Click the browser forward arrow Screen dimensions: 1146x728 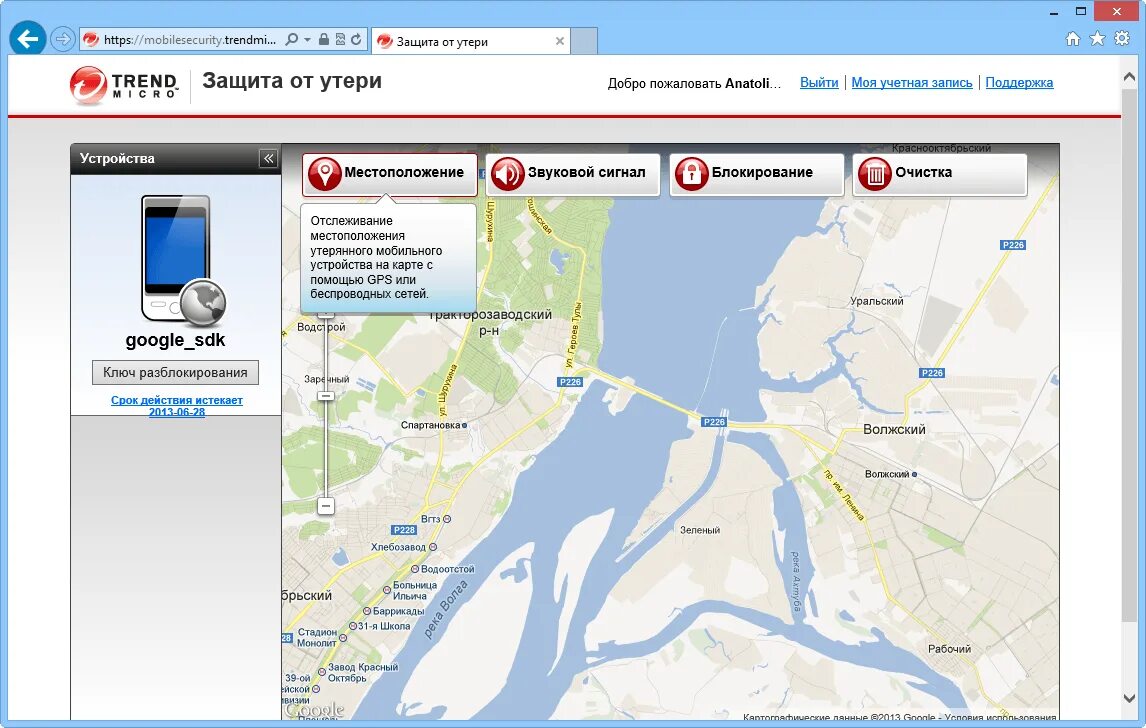pyautogui.click(x=63, y=39)
